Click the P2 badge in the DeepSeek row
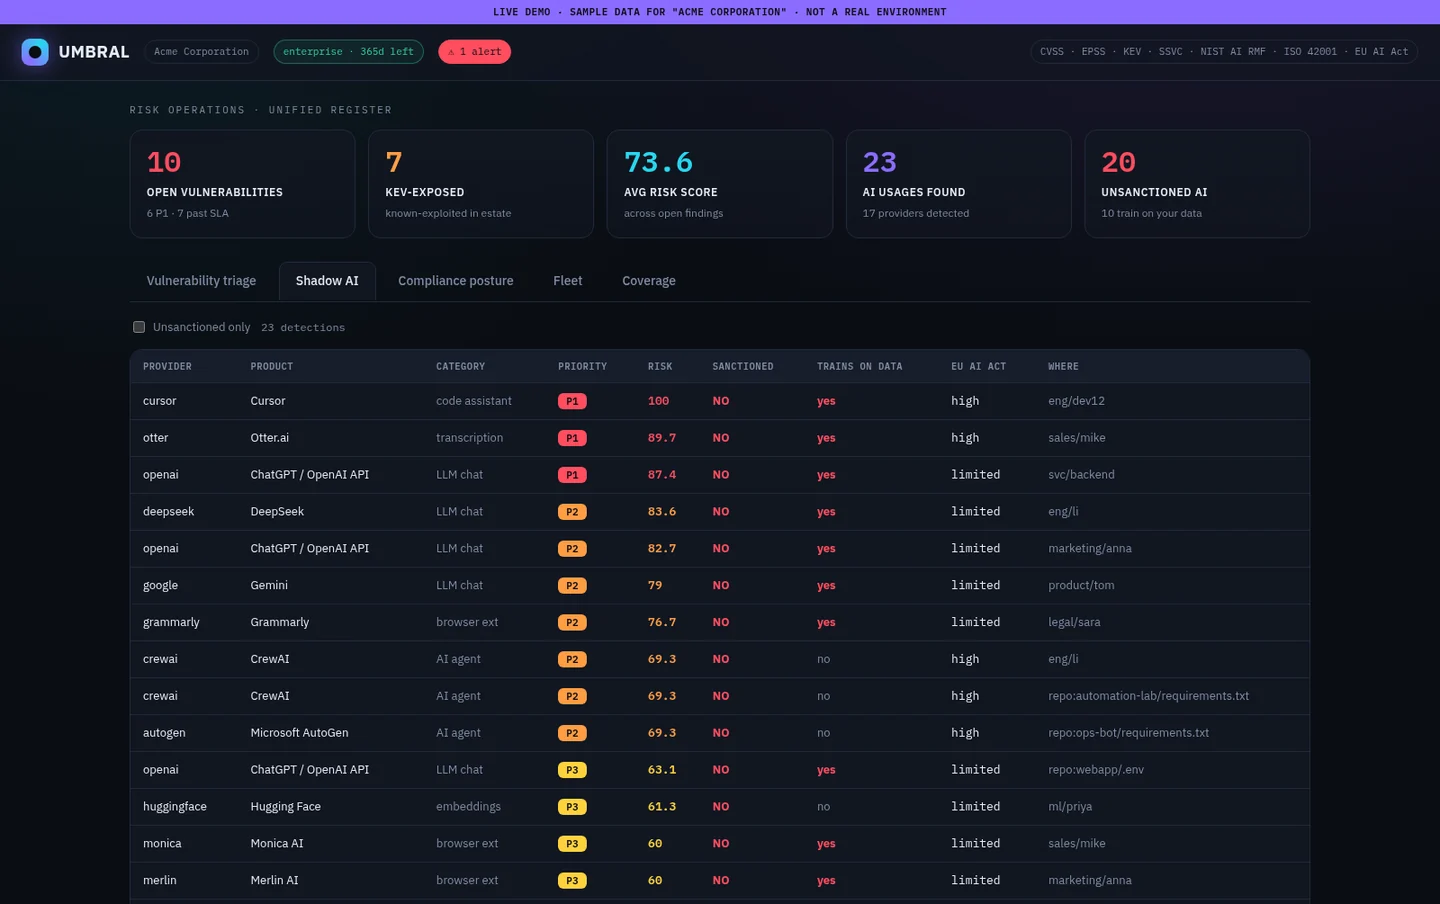1440x904 pixels. [572, 512]
